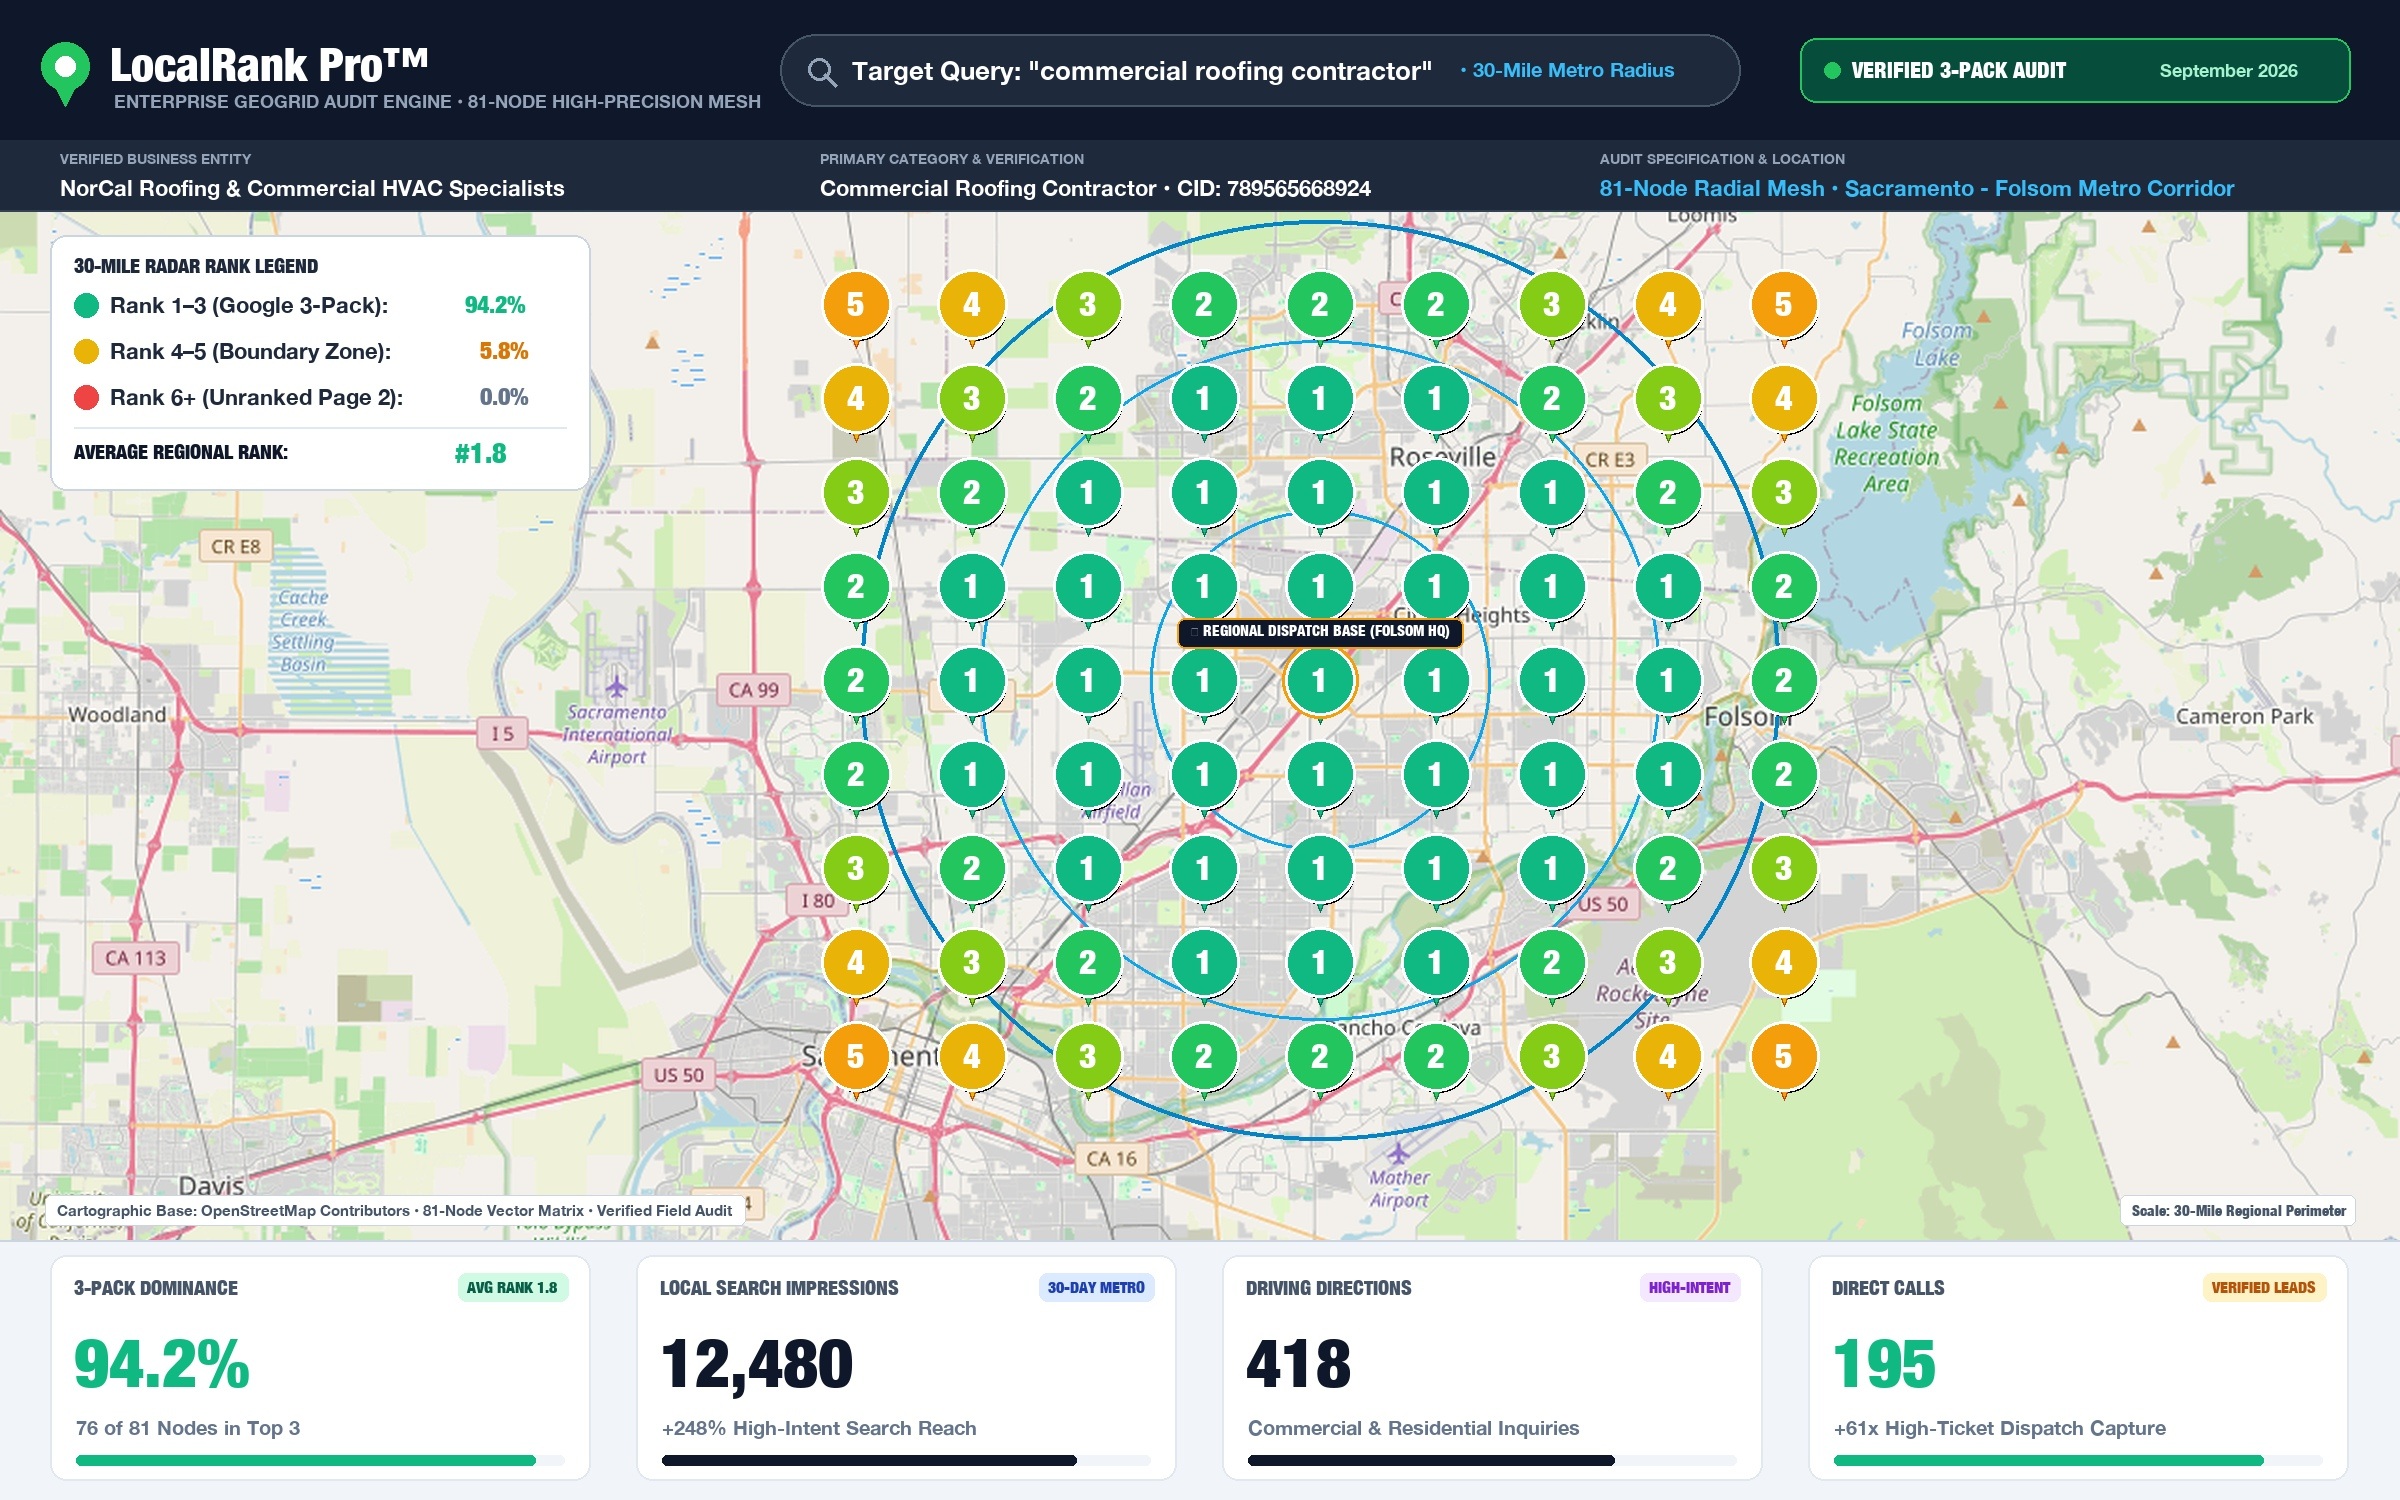Click the HIGH-INTENT tag
The width and height of the screenshot is (2400, 1500).
[1689, 1288]
